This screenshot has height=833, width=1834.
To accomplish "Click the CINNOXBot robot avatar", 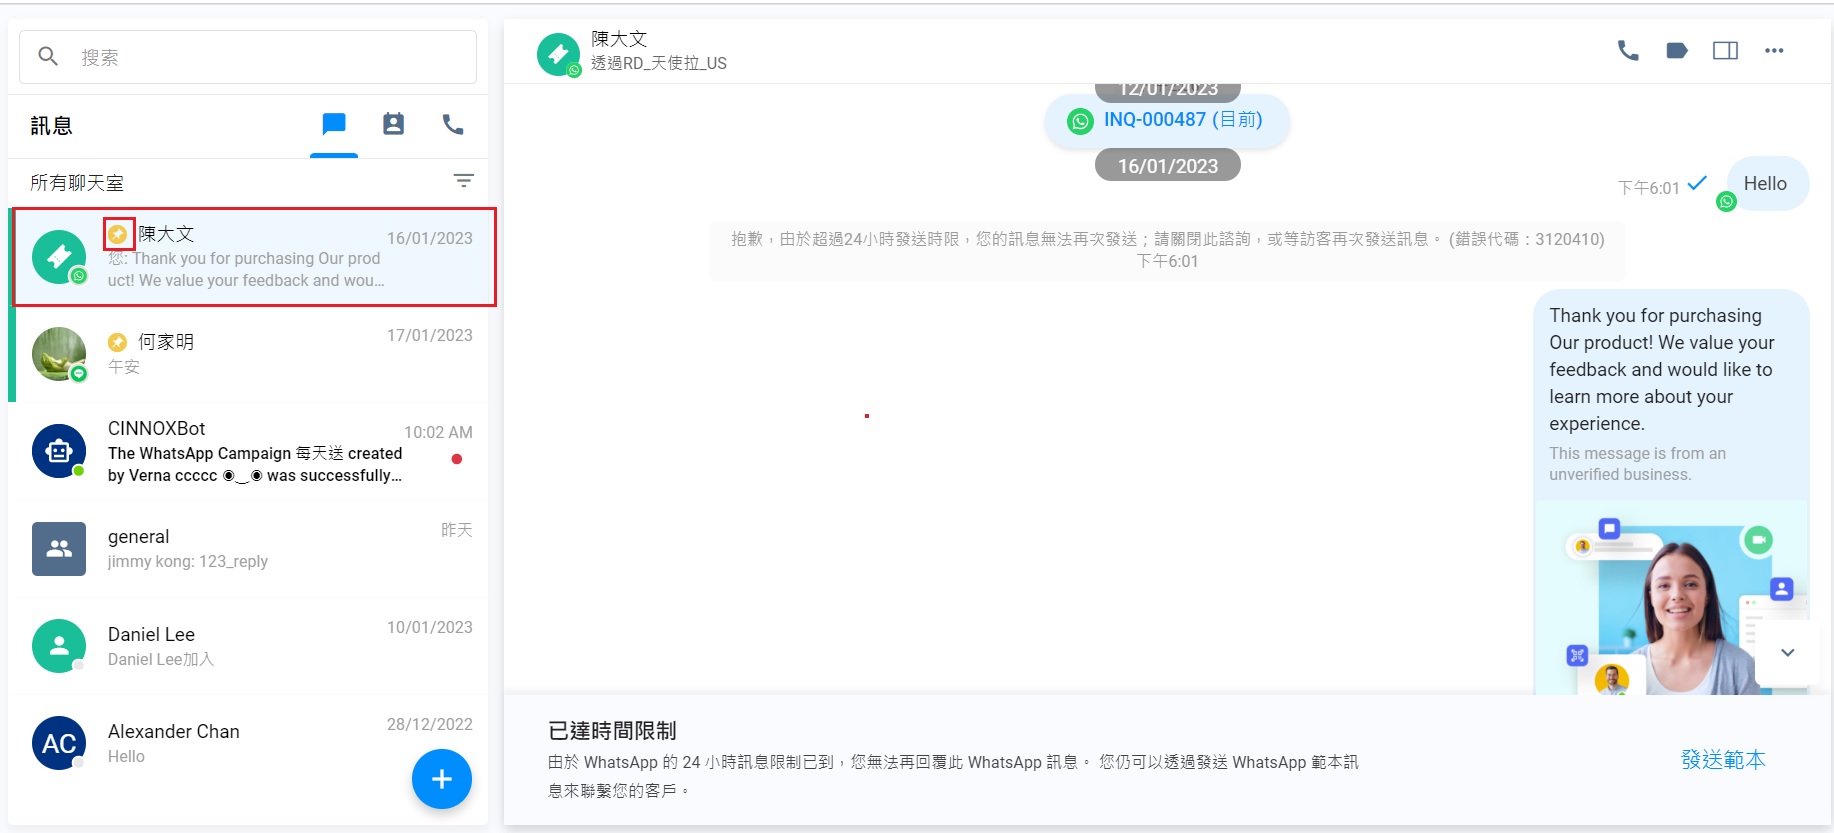I will point(59,451).
